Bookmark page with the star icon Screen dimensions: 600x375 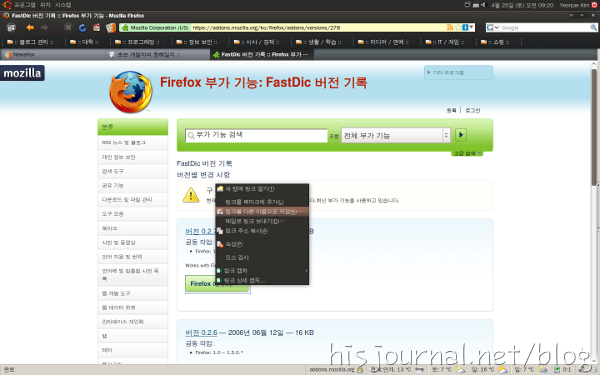click(458, 28)
